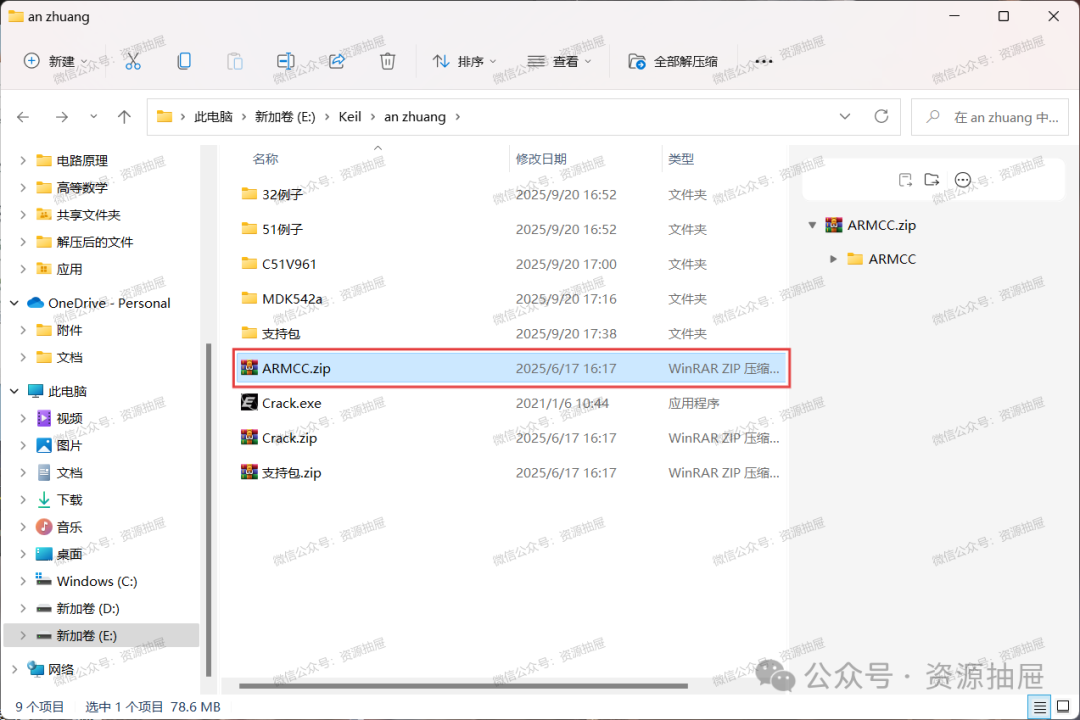Screen dimensions: 1080x720
Task: Open the 查看 view dropdown
Action: pyautogui.click(x=559, y=61)
